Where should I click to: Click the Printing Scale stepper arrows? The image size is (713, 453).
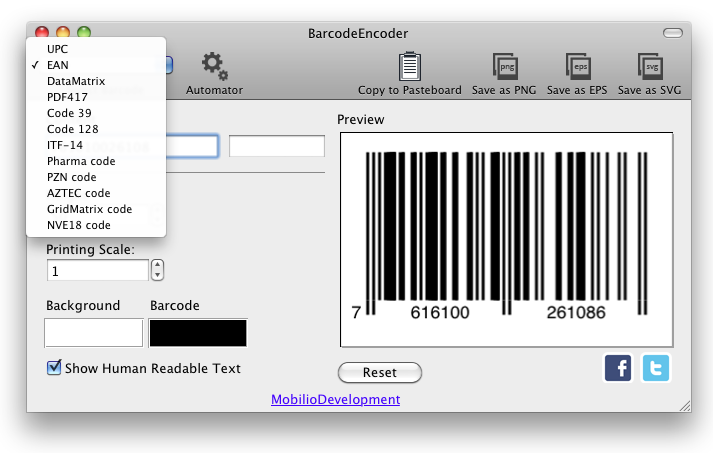157,270
